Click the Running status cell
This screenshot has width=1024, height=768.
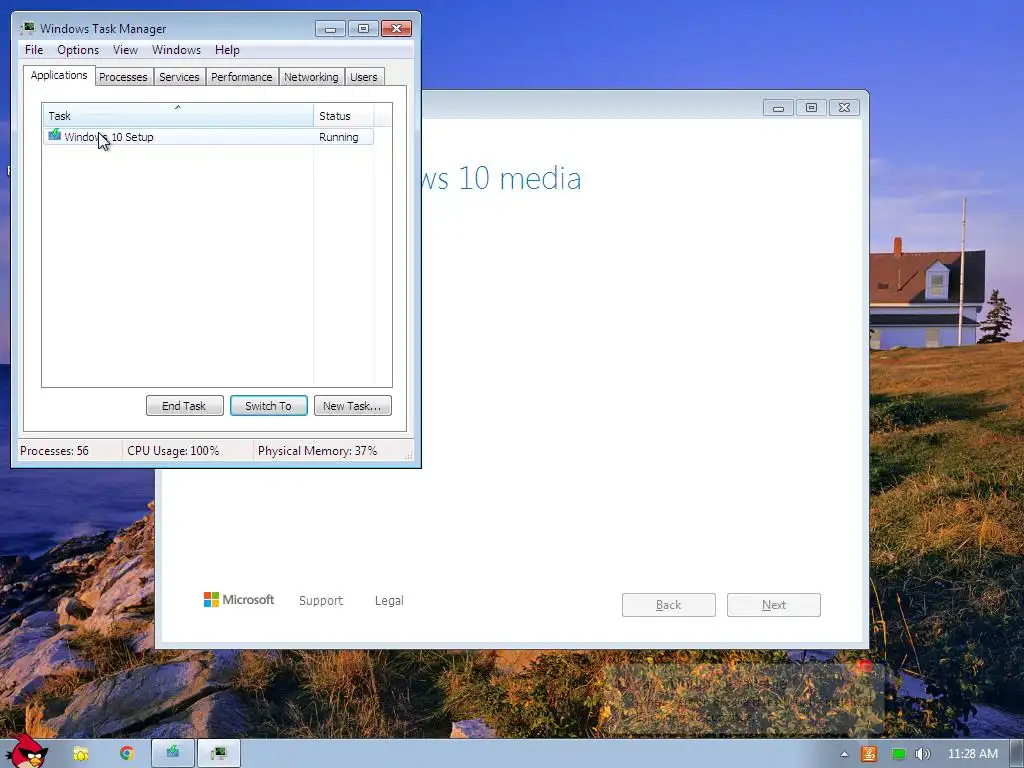click(339, 137)
